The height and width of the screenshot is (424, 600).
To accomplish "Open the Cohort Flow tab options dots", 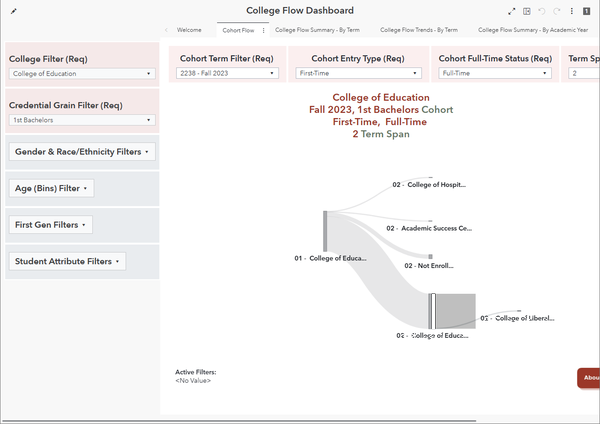I will click(x=263, y=30).
